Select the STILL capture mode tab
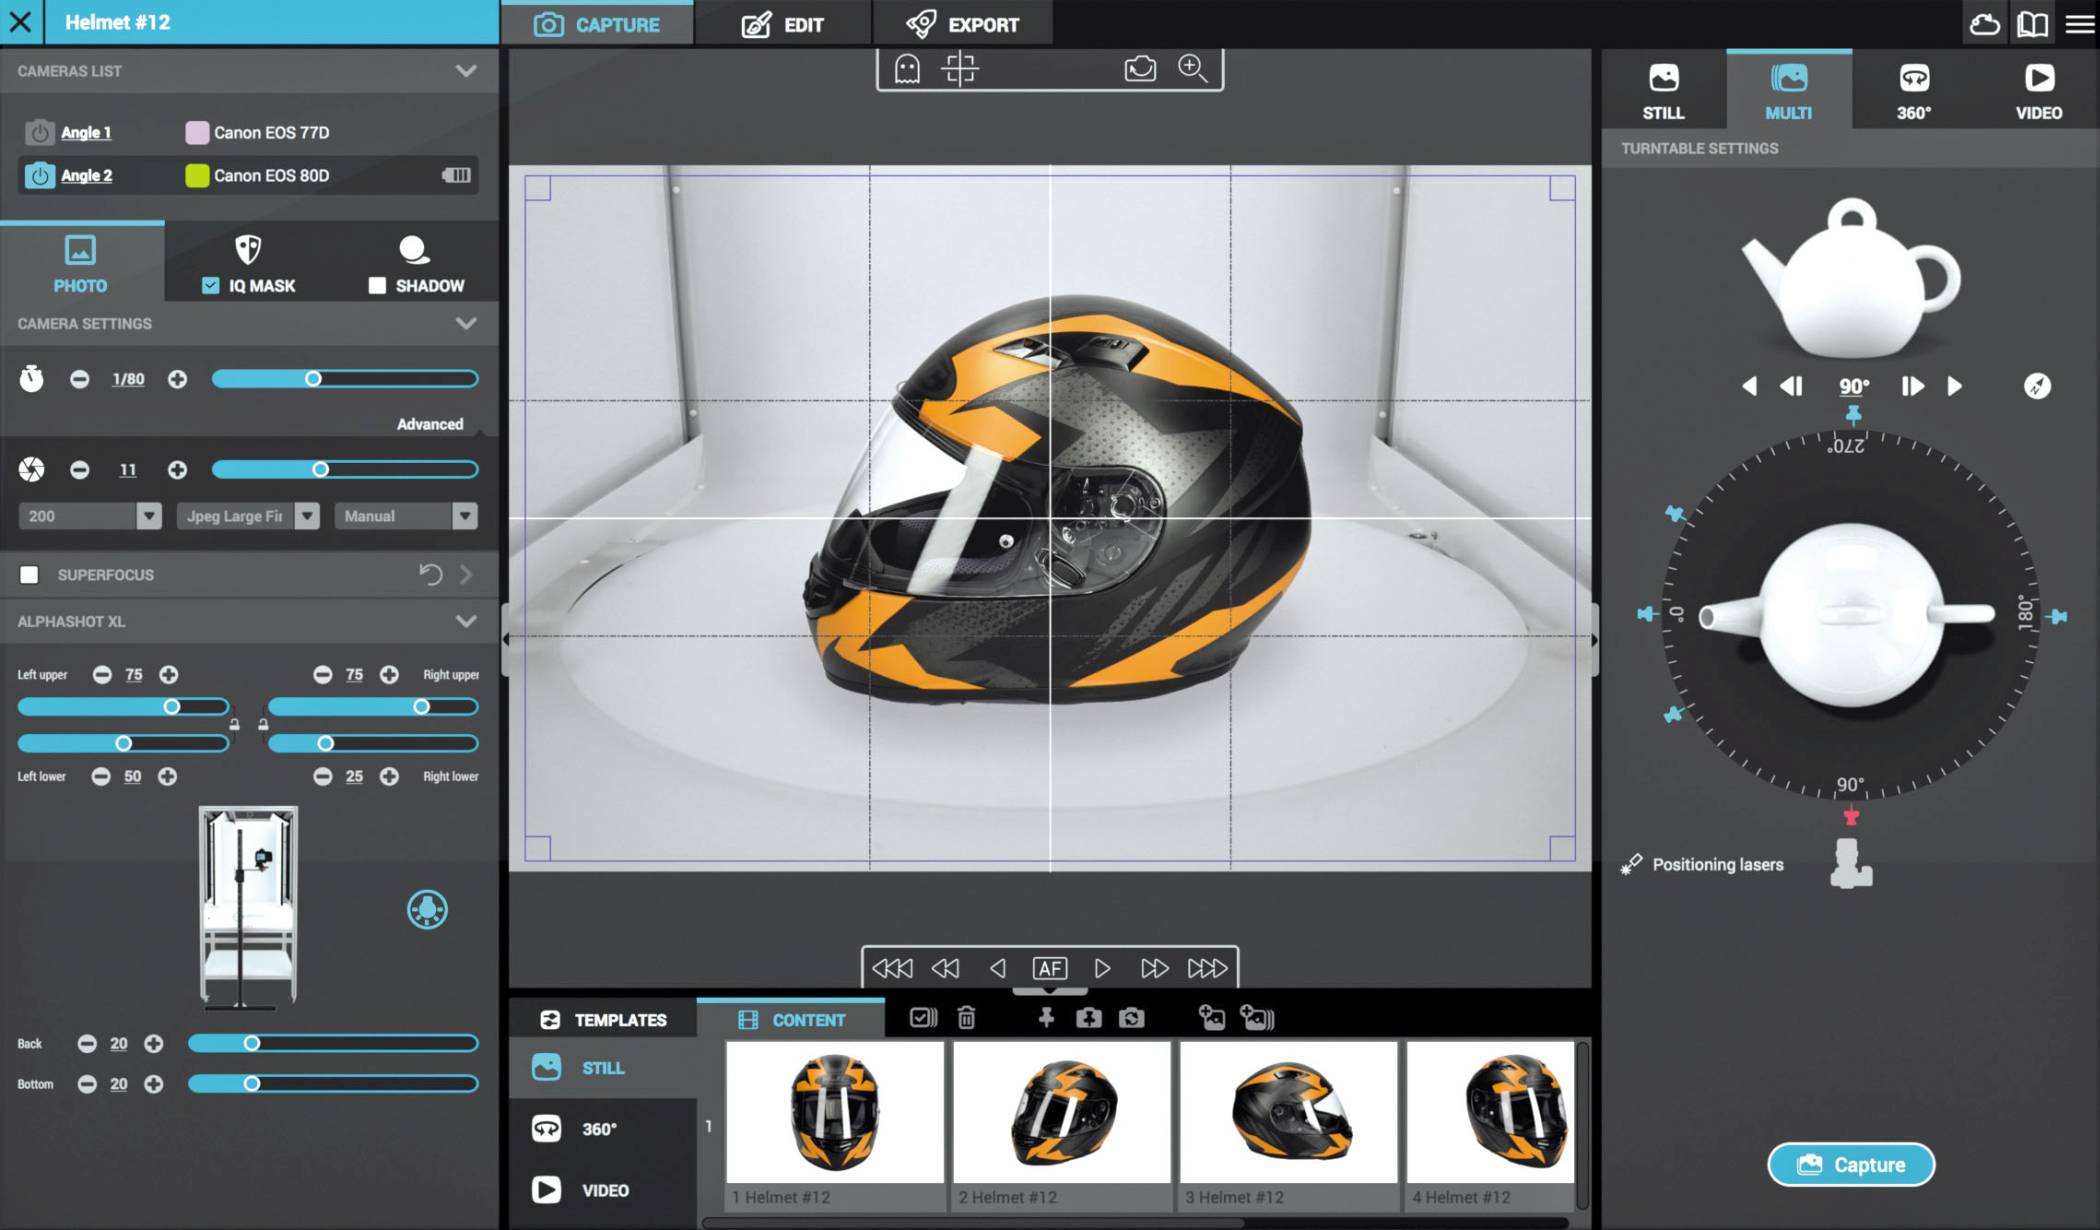The image size is (2100, 1230). (x=1663, y=90)
